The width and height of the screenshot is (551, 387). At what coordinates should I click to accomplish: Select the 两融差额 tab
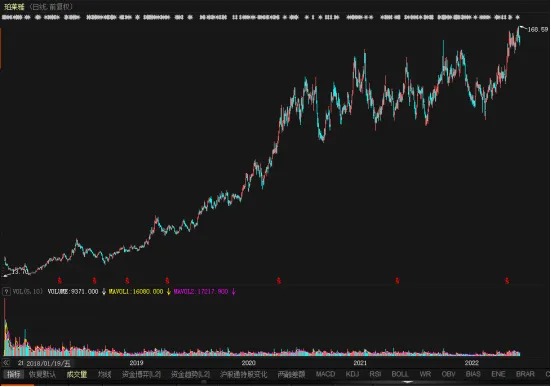(x=291, y=374)
